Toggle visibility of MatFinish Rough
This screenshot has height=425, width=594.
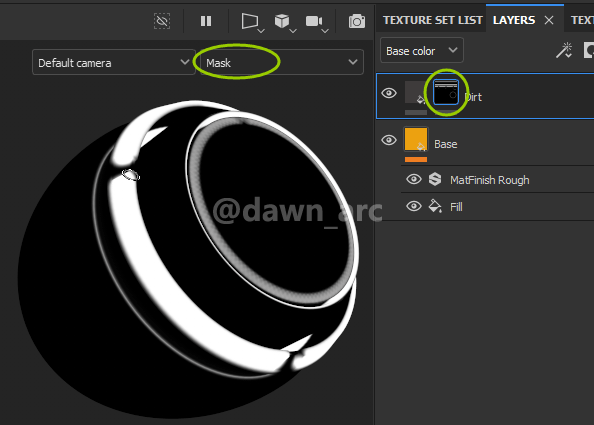coord(414,179)
